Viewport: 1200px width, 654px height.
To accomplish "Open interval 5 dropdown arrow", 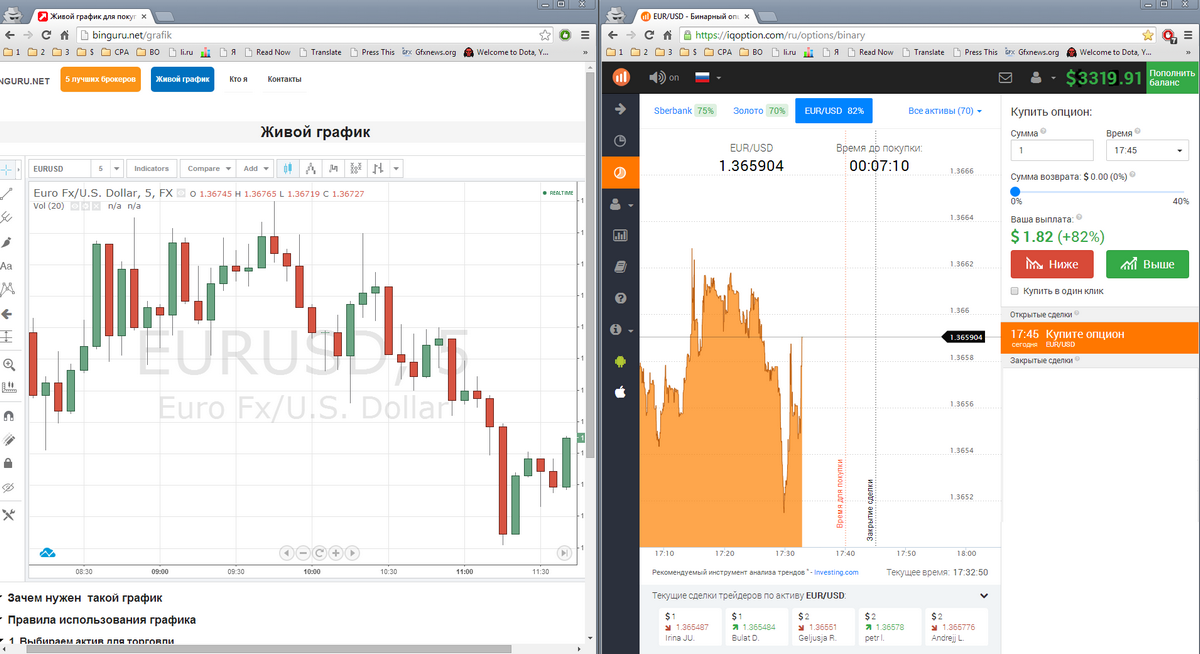I will (x=117, y=168).
